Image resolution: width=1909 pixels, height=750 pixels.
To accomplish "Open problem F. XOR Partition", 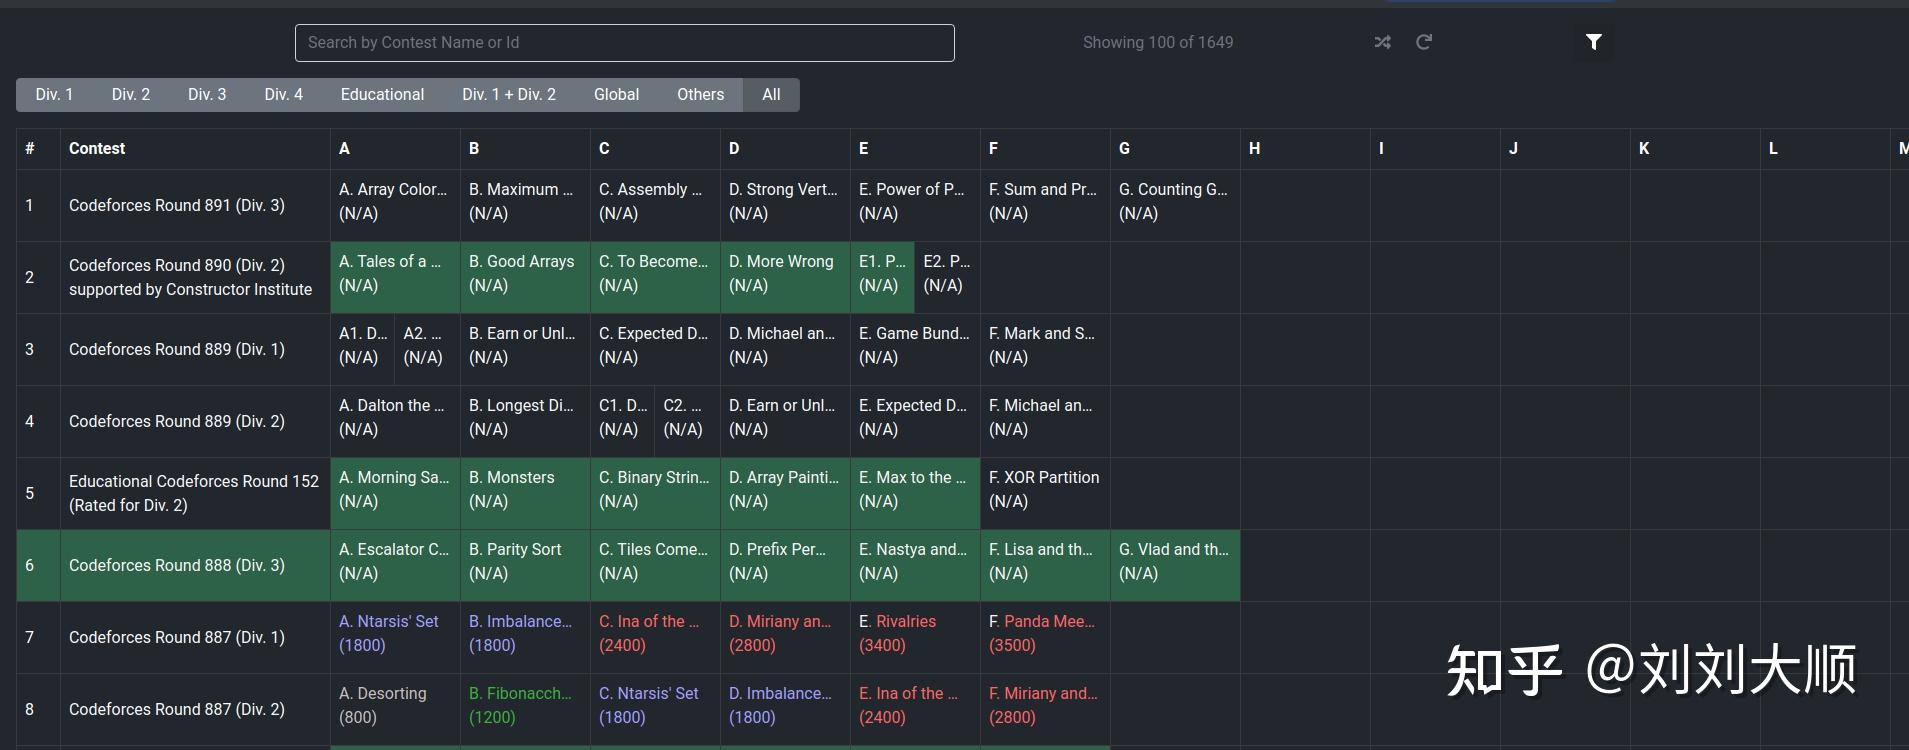I will point(1044,477).
